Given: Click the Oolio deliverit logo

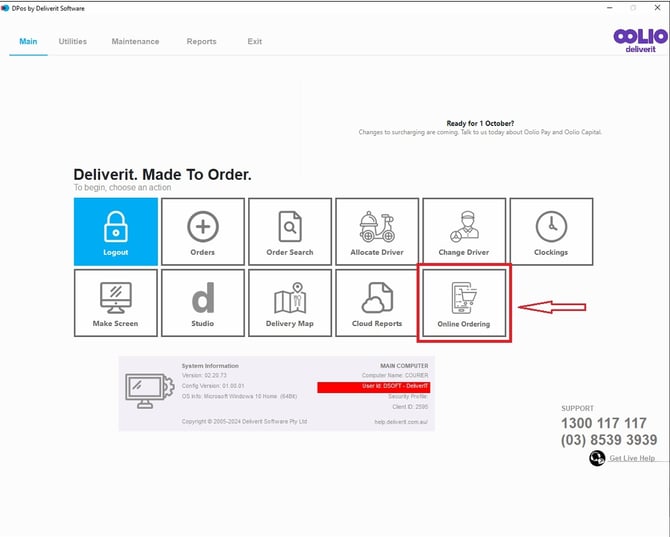Looking at the screenshot, I should click(x=640, y=41).
